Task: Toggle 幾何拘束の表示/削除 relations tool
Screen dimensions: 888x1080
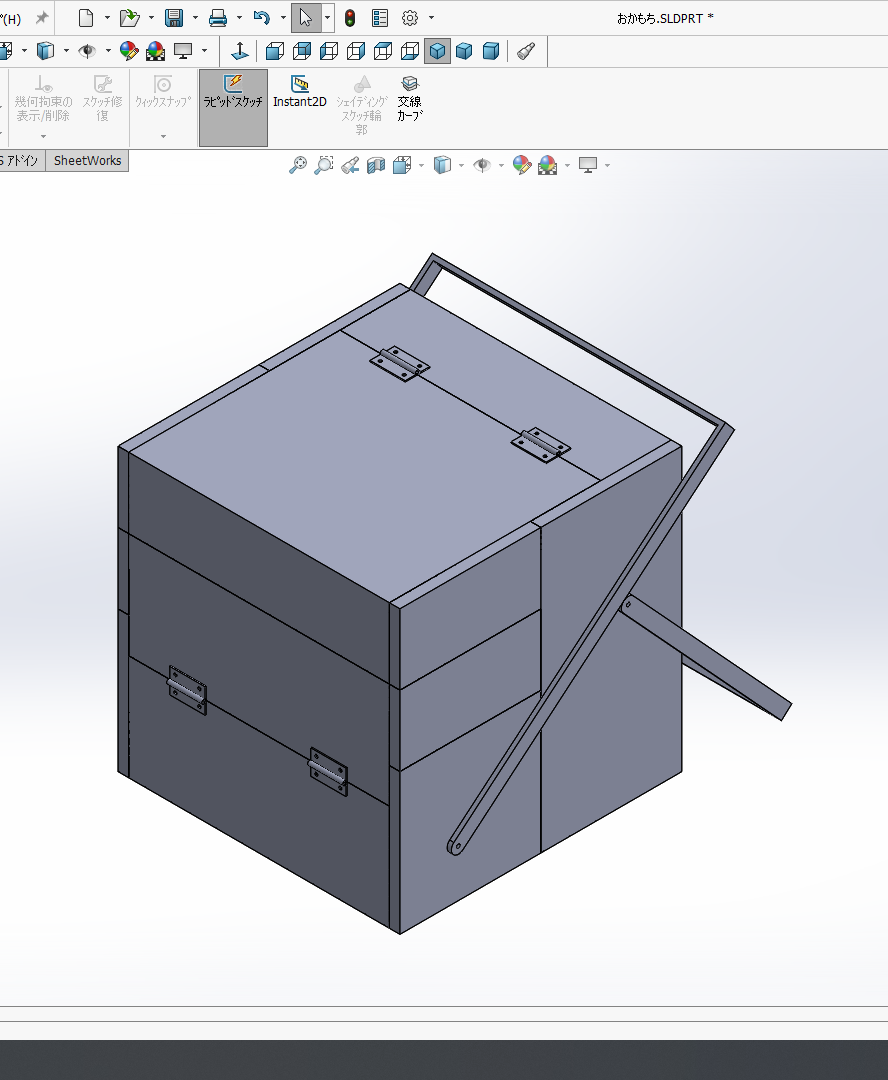Action: (43, 99)
